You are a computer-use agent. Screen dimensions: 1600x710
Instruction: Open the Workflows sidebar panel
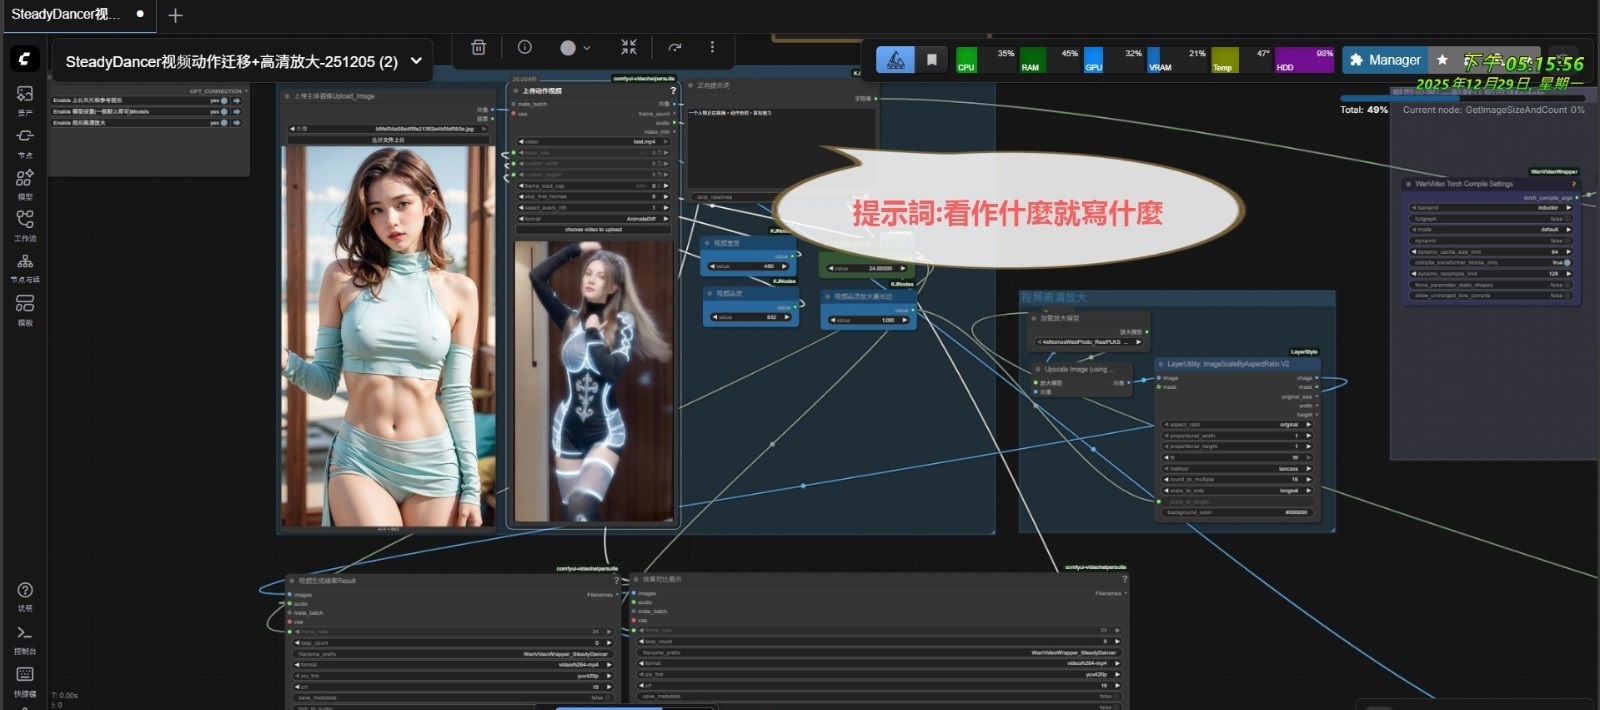25,221
